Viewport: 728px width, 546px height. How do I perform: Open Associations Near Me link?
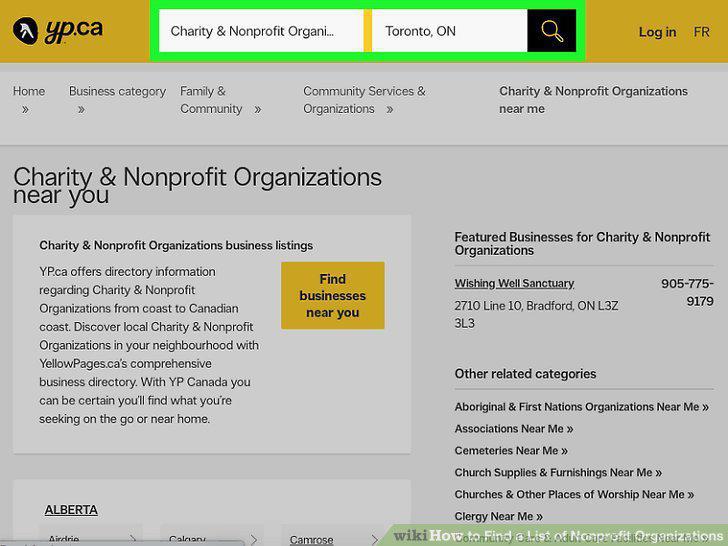tap(514, 429)
